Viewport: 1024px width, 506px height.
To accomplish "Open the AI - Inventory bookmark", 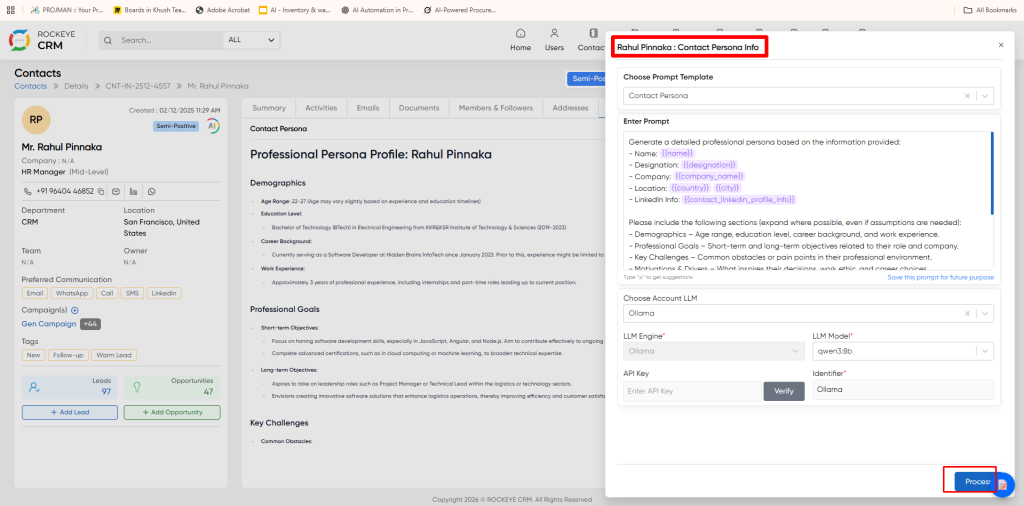I will [296, 10].
